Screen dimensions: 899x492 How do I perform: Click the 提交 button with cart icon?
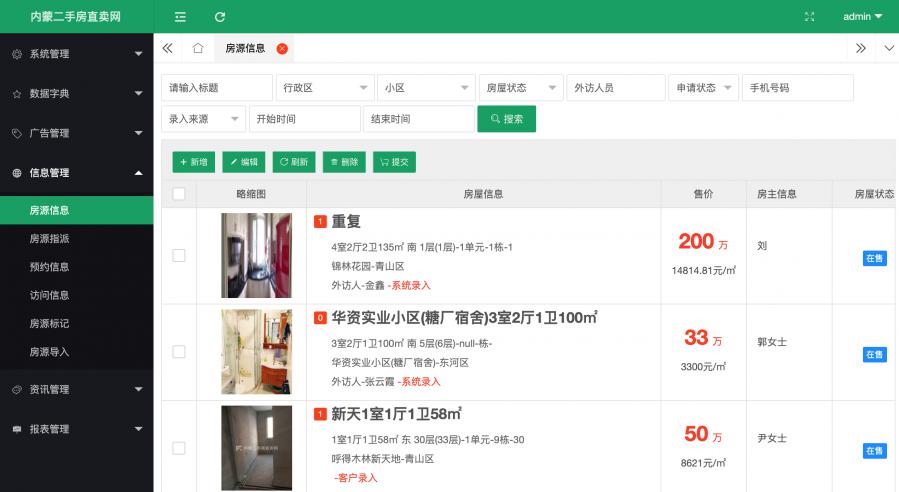394,162
